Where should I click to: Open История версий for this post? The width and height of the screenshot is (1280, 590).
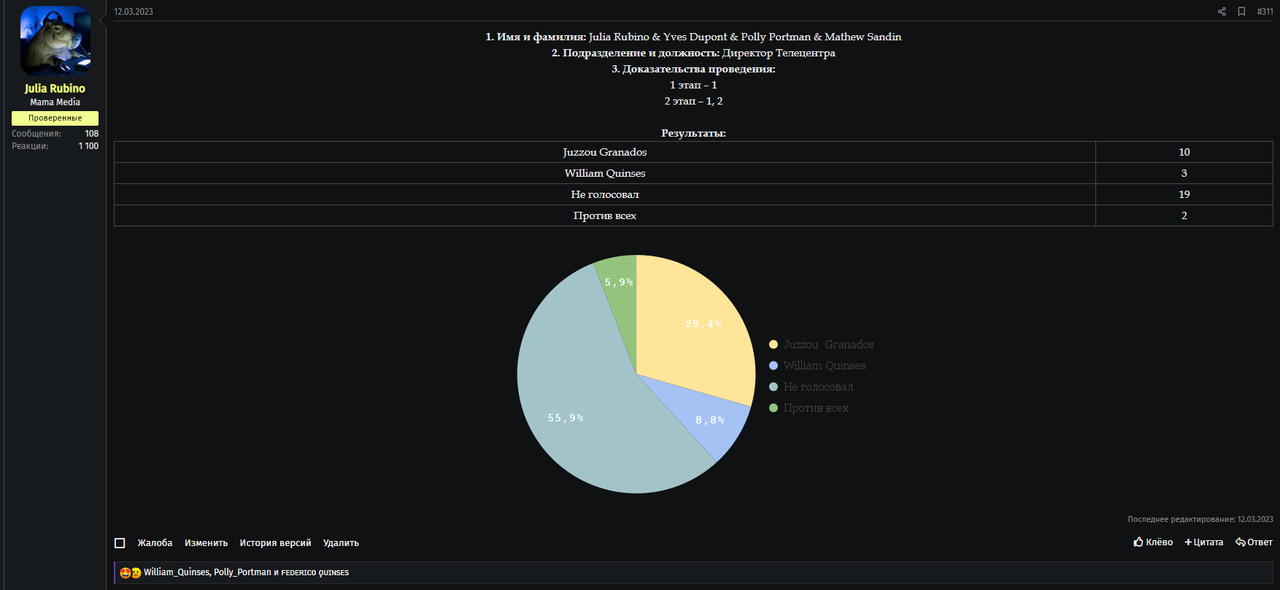pos(275,543)
